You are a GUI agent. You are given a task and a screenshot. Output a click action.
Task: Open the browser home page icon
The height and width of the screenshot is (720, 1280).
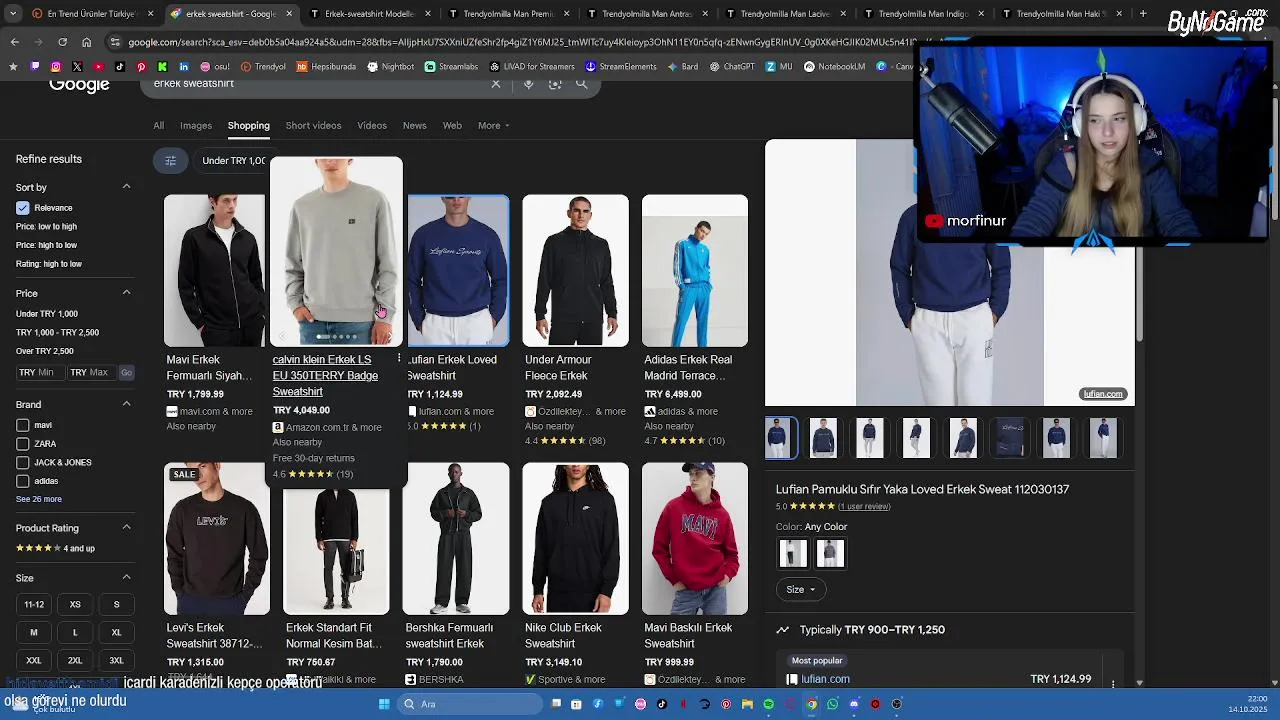click(86, 42)
